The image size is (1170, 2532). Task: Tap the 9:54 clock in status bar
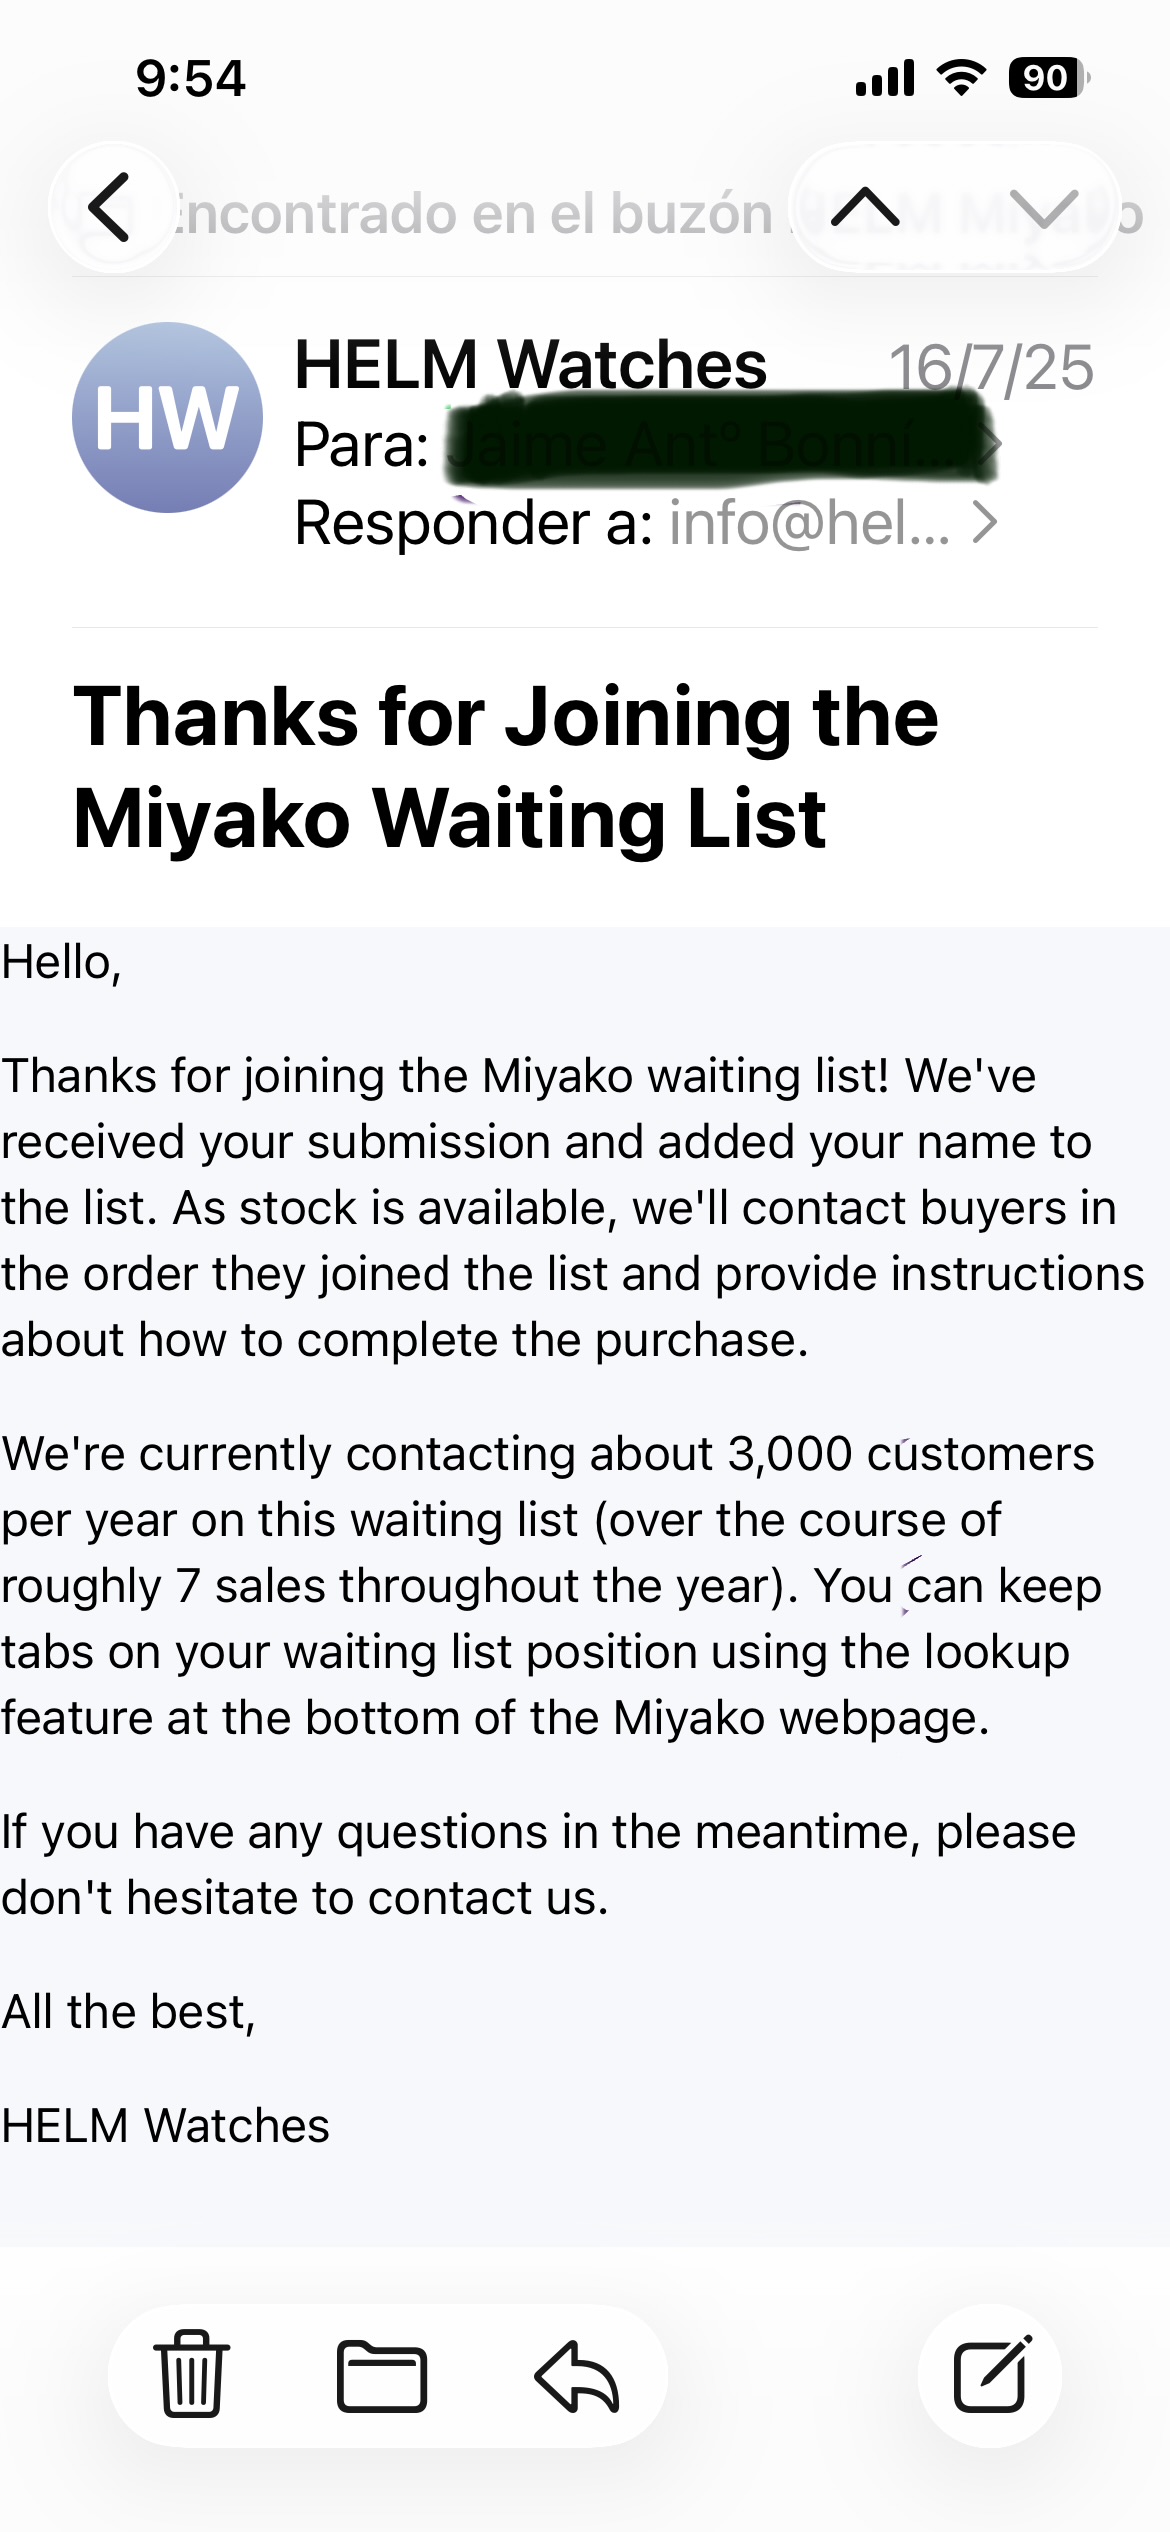click(x=190, y=78)
